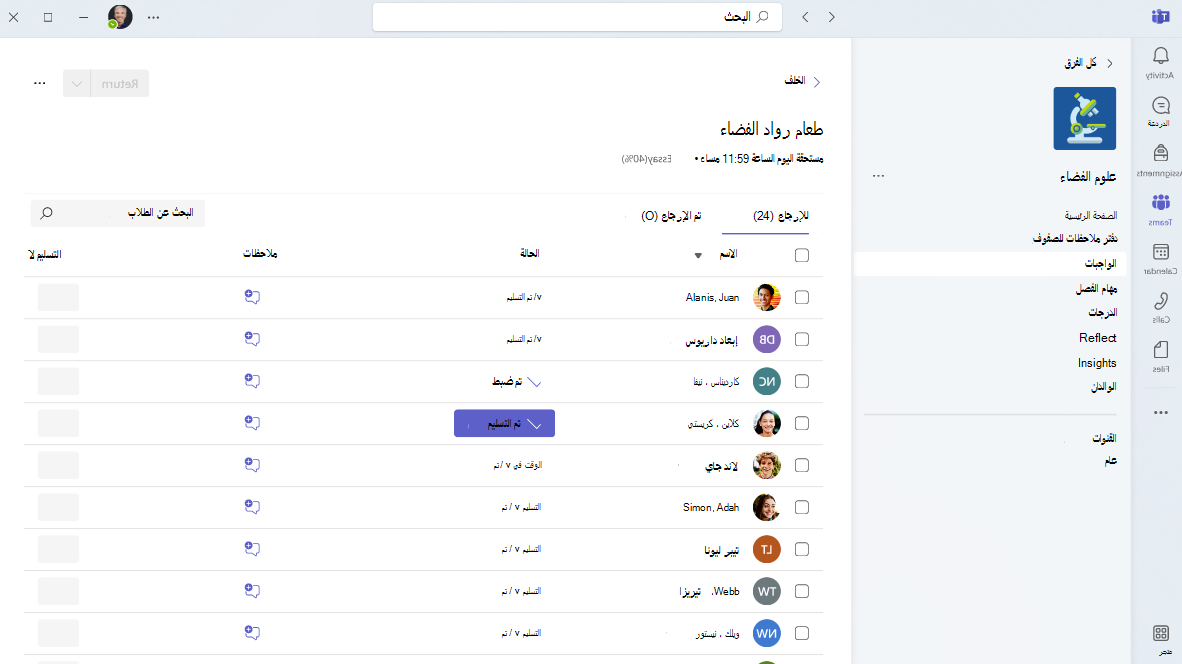Open feedback icon for Simon, Adah
Image resolution: width=1182 pixels, height=664 pixels.
tap(253, 507)
